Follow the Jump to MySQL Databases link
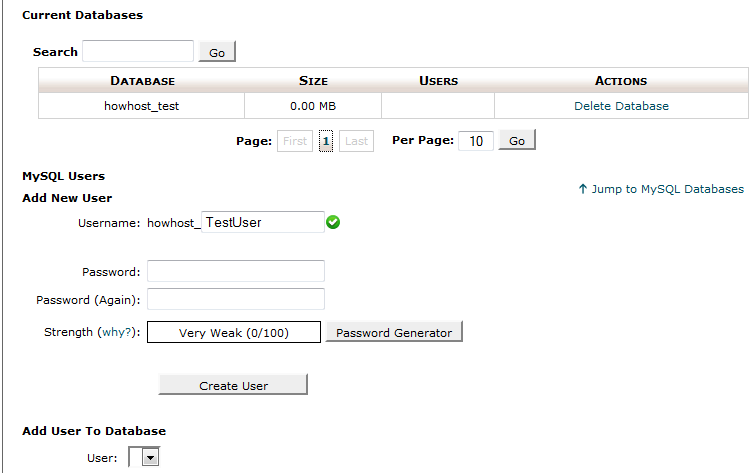This screenshot has height=473, width=753. click(668, 189)
